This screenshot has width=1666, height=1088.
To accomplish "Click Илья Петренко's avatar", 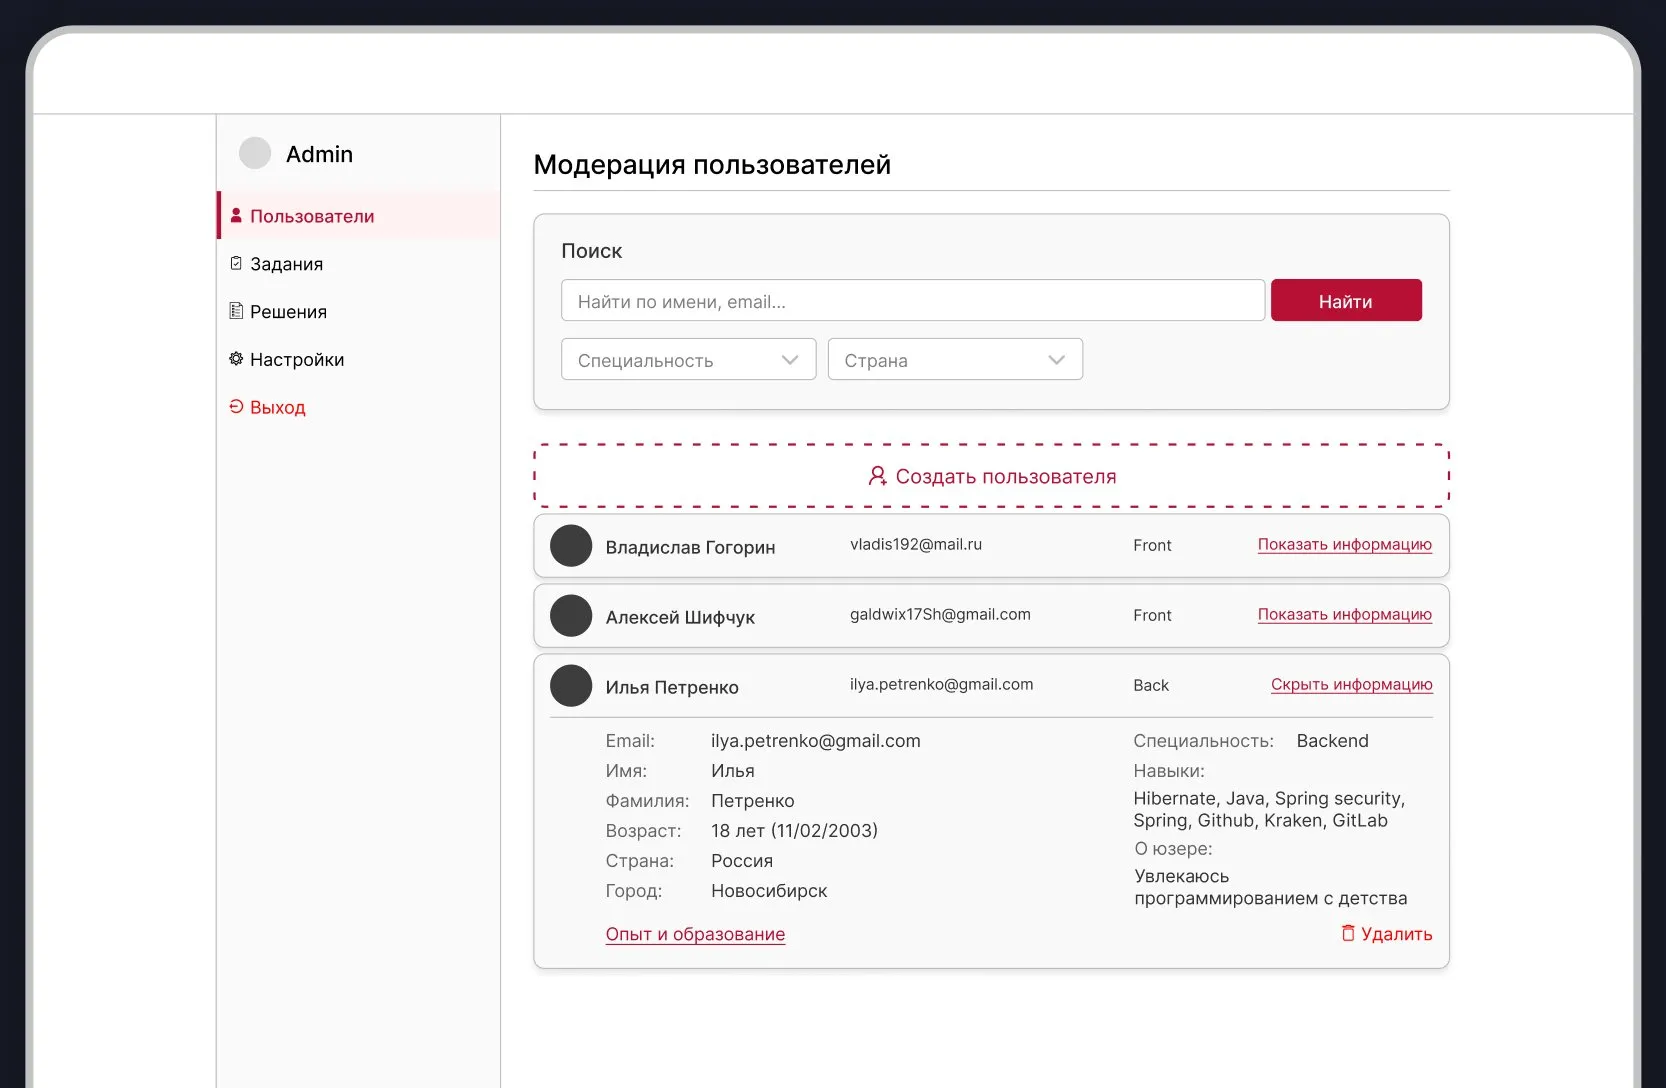I will tap(571, 686).
